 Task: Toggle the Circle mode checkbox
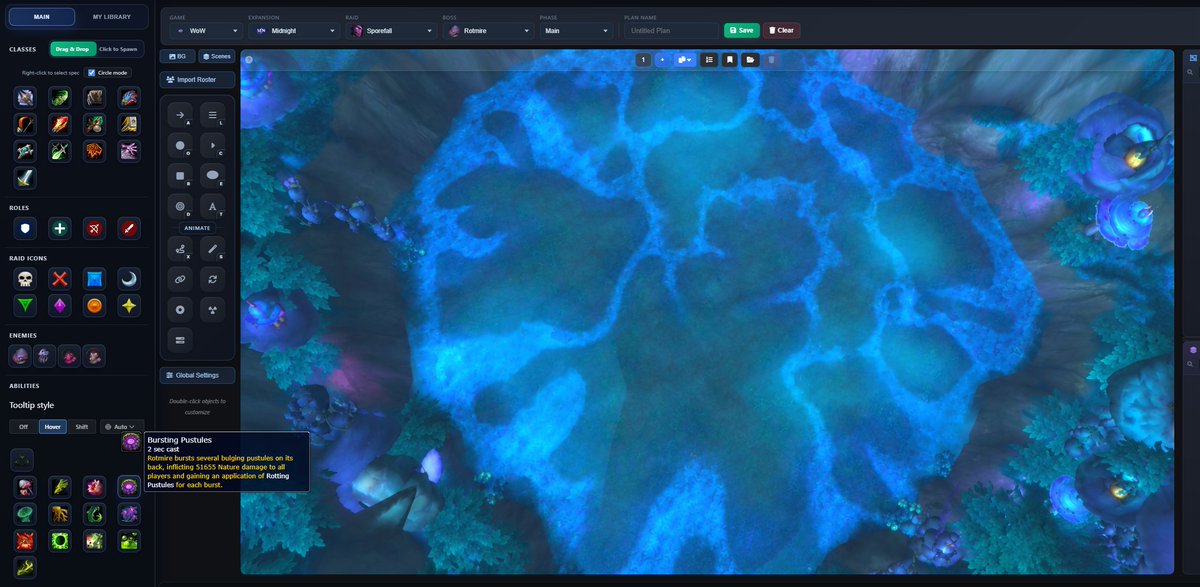[x=92, y=73]
